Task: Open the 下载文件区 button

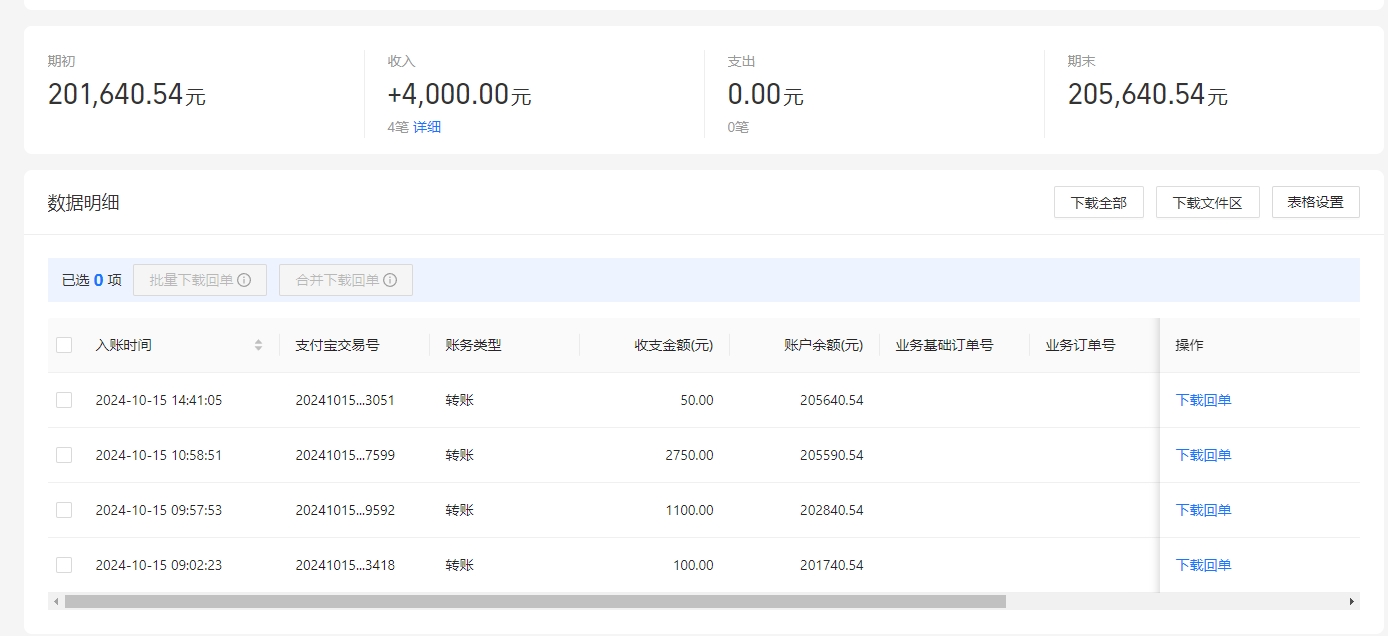Action: coord(1207,202)
